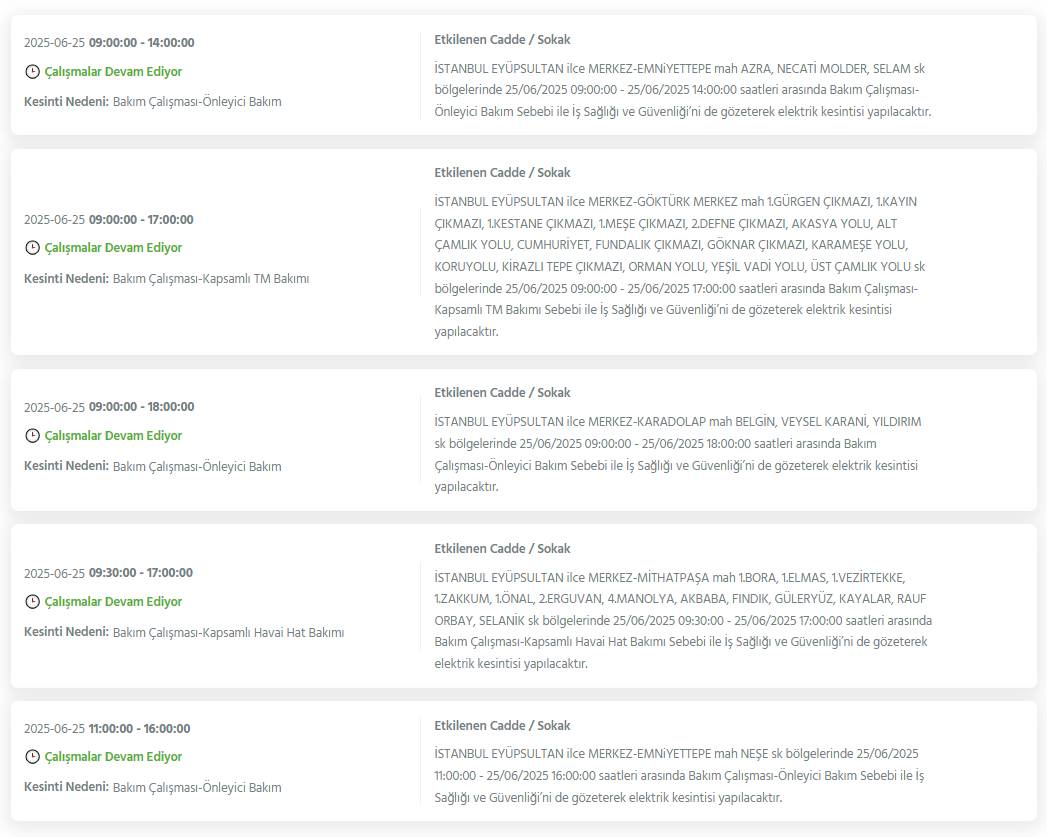Click clock icon in 09:00-17:00 Göktürk outage card

(x=32, y=248)
